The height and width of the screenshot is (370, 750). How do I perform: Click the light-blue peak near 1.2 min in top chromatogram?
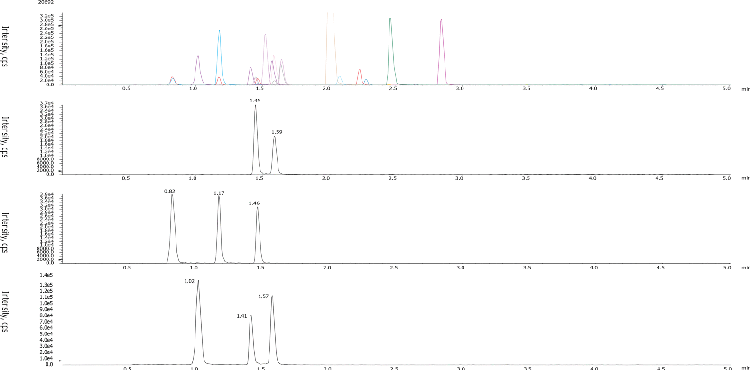coord(220,57)
